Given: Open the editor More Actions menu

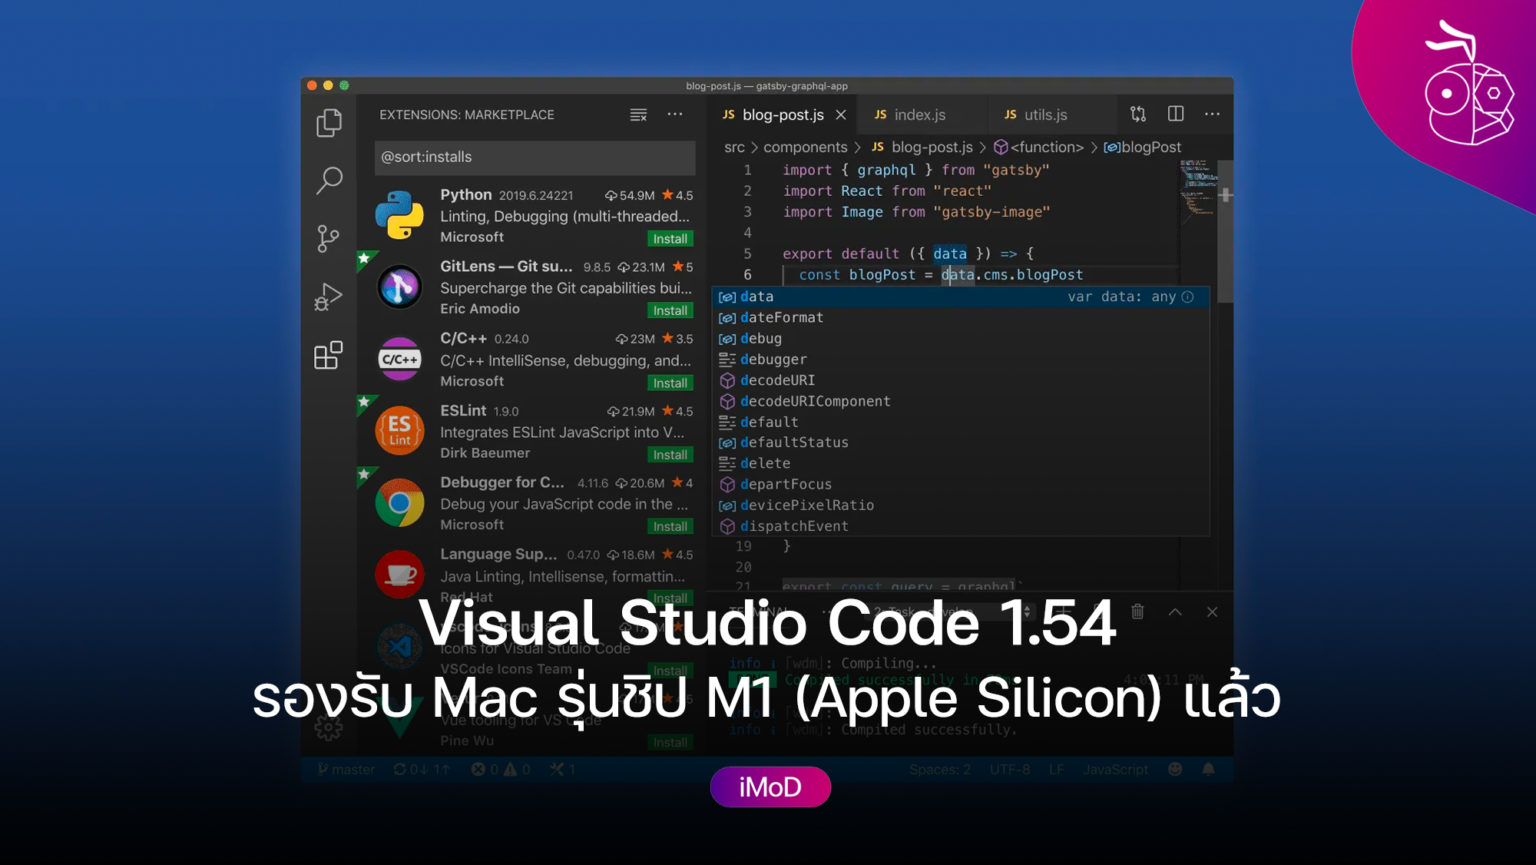Looking at the screenshot, I should (1212, 114).
